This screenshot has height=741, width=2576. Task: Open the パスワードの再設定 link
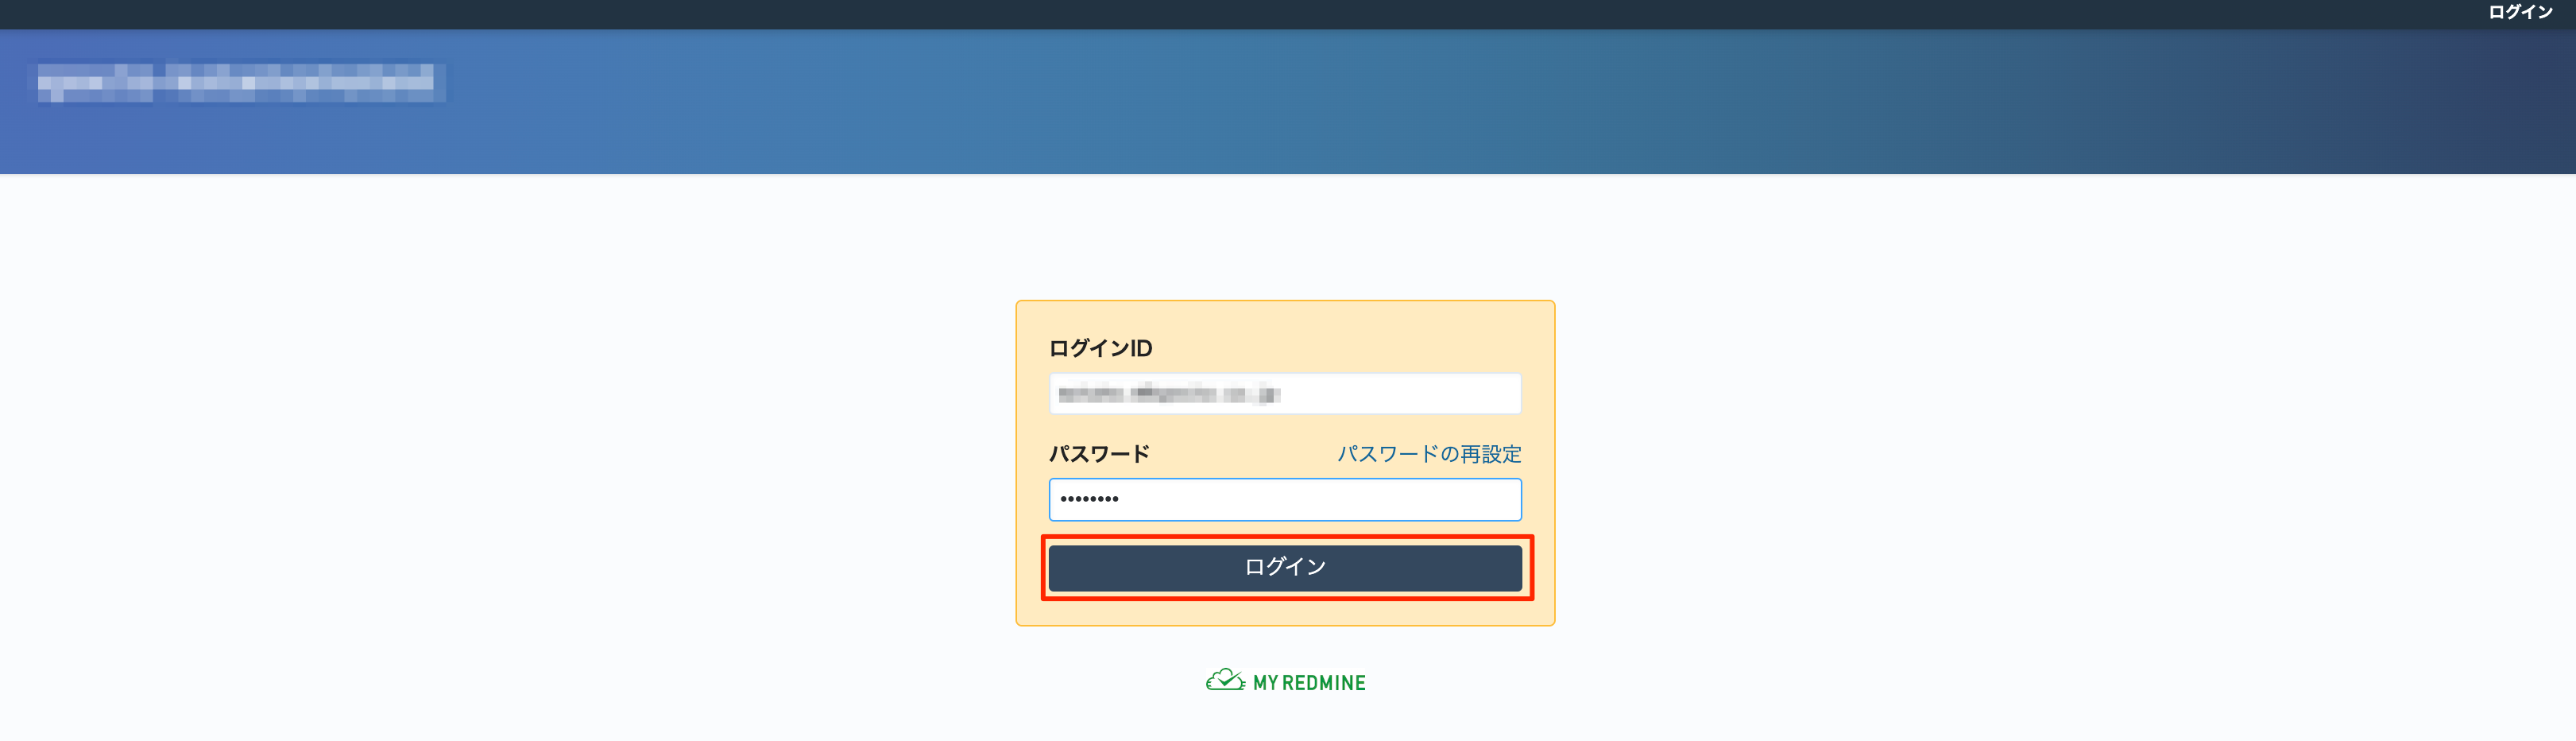(x=1429, y=454)
